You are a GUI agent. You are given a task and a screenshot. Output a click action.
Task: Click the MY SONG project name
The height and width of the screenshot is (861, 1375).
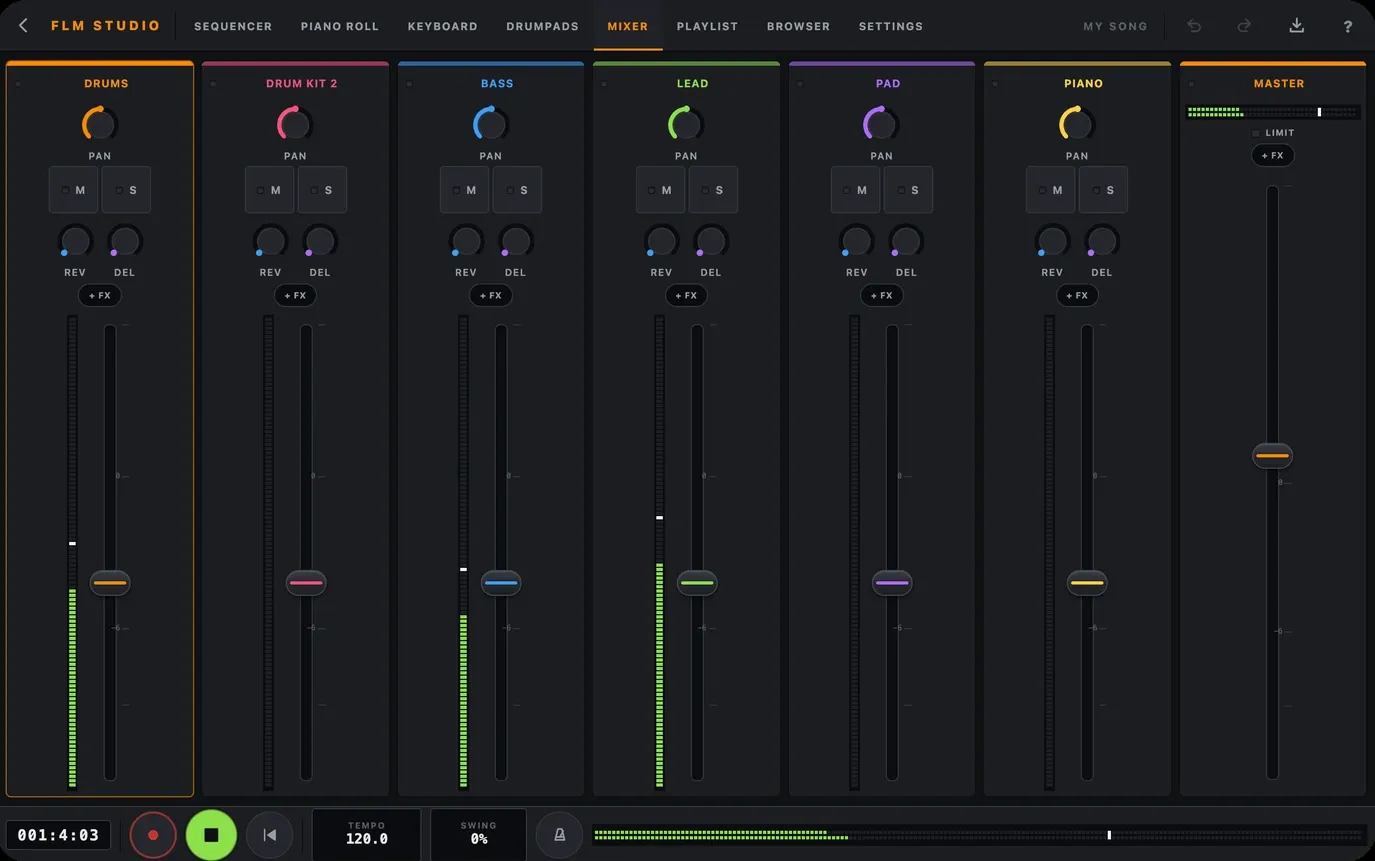point(1115,26)
